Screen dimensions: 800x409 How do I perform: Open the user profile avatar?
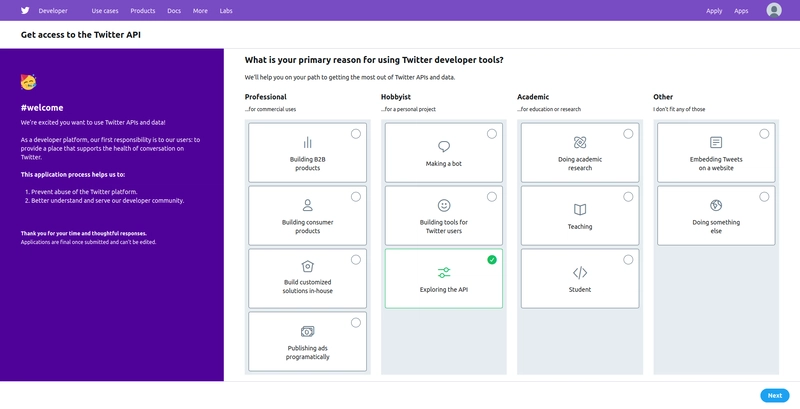coord(773,11)
